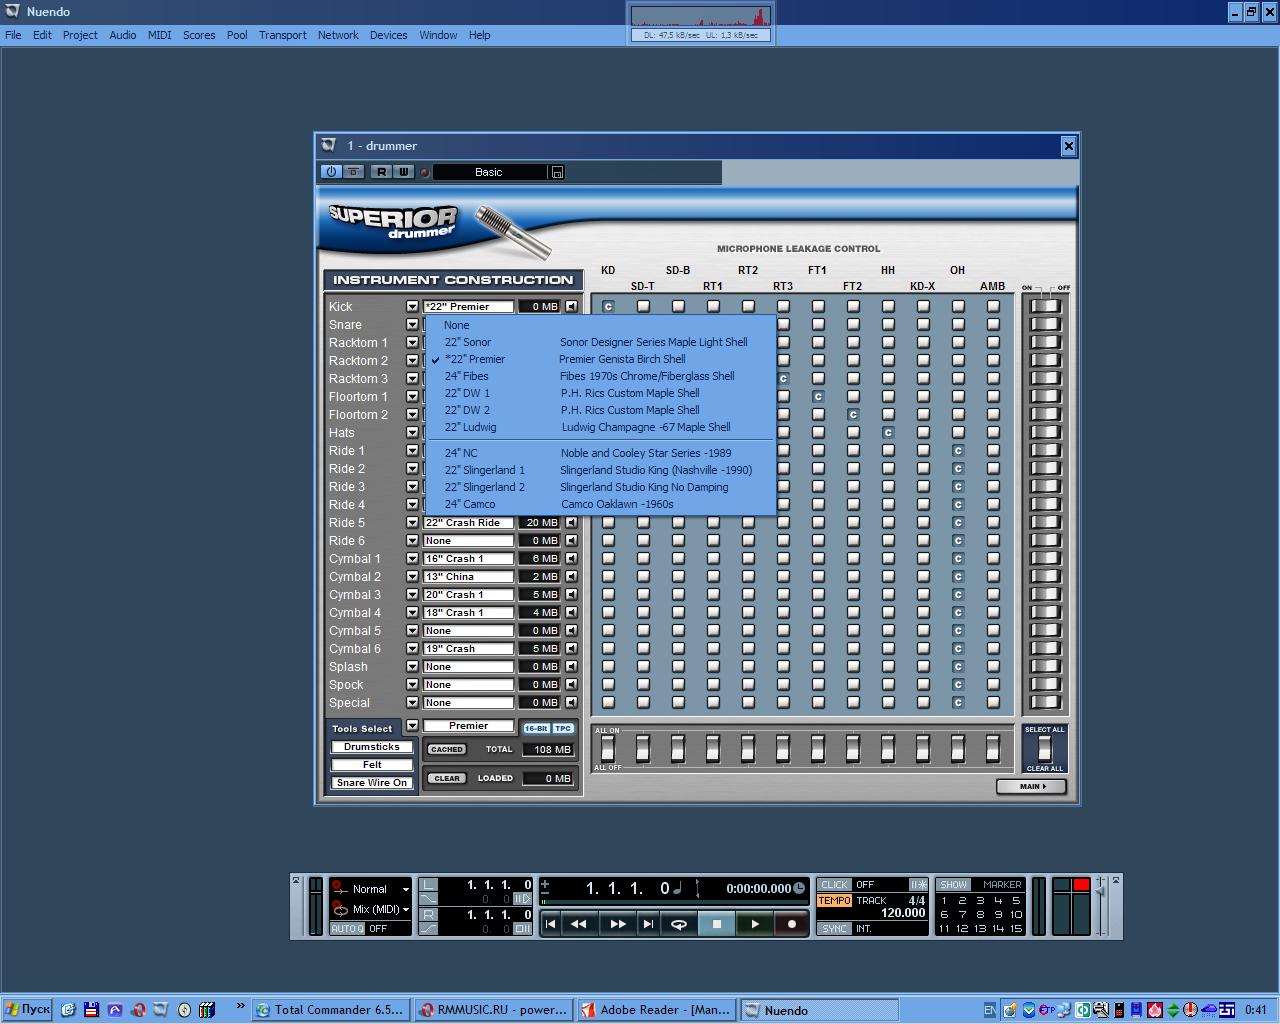
Task: Choose None in the kick list
Action: tap(600, 325)
